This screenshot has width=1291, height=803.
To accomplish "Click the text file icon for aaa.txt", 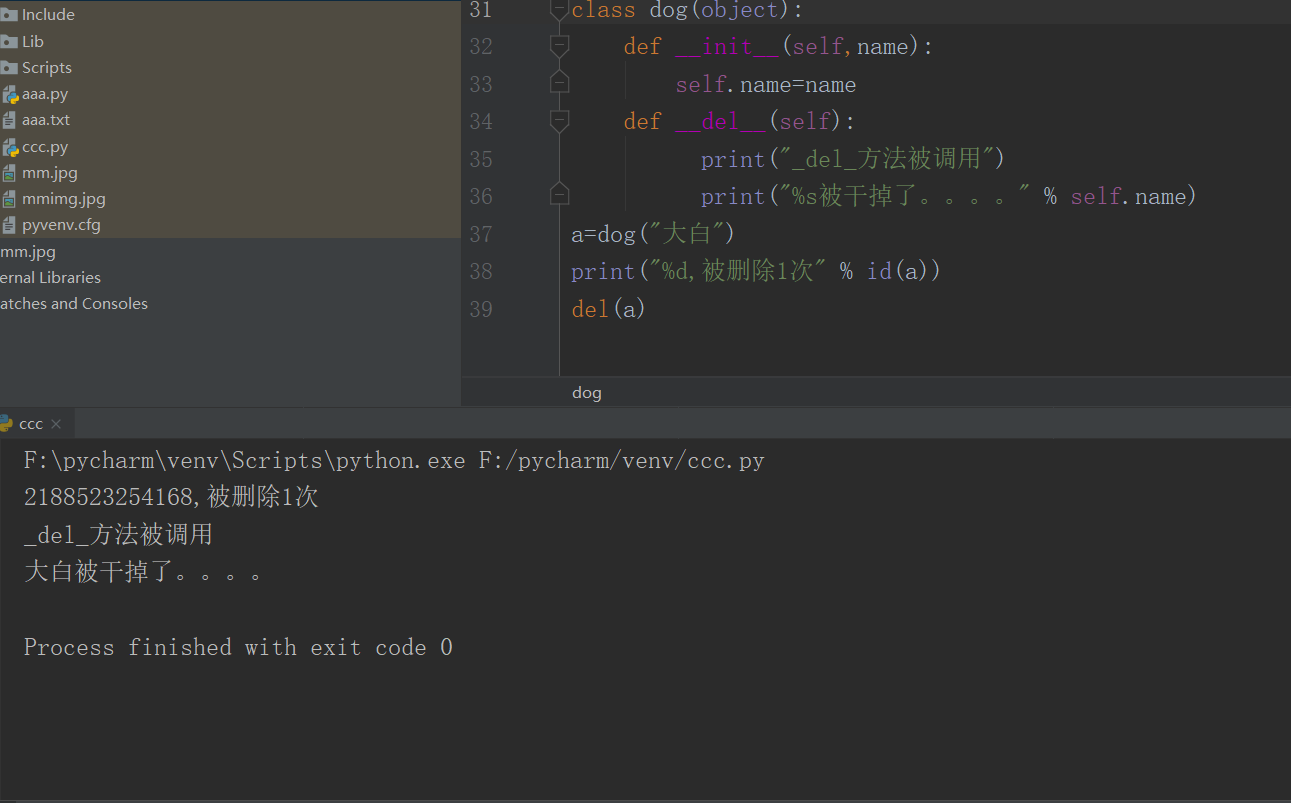I will (10, 120).
